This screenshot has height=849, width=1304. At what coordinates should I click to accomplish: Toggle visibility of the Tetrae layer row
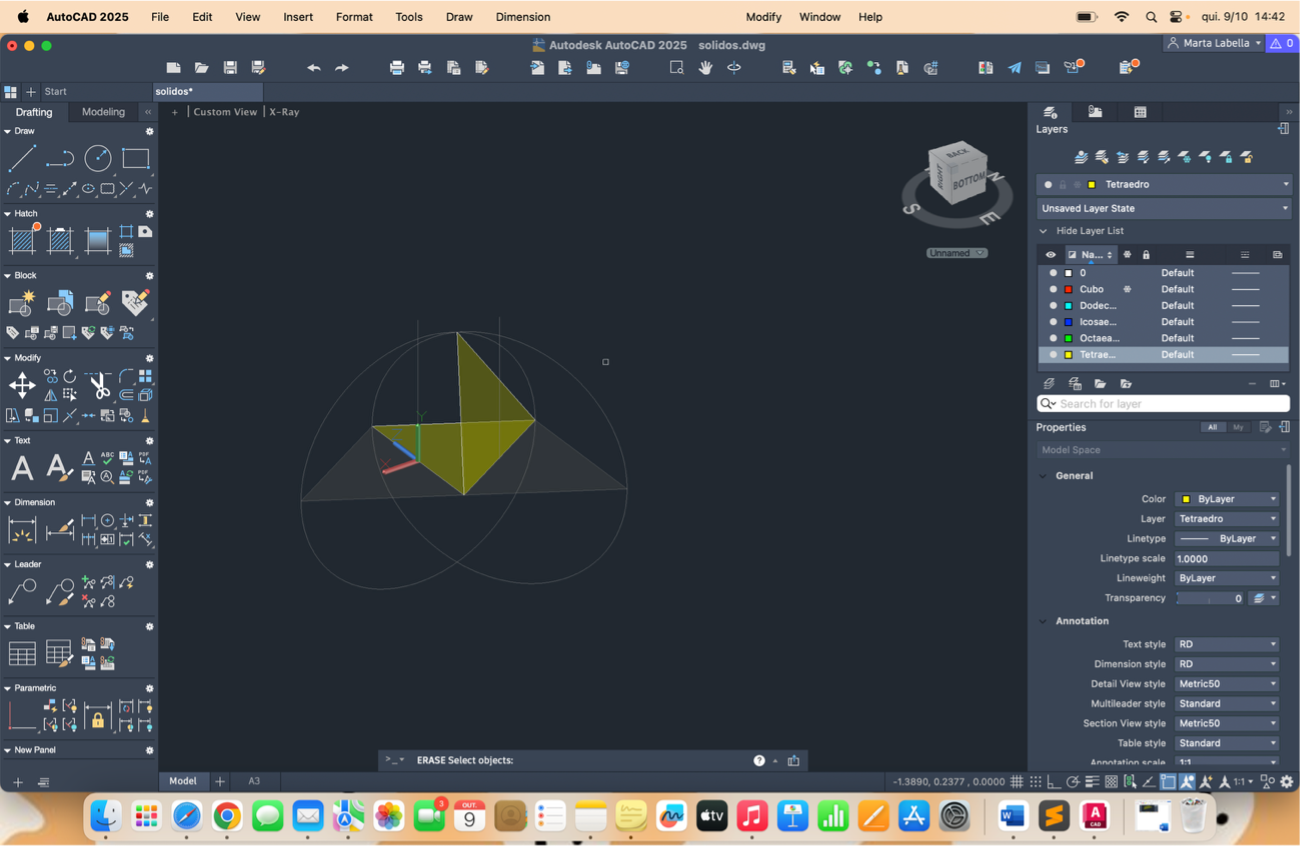coord(1053,355)
